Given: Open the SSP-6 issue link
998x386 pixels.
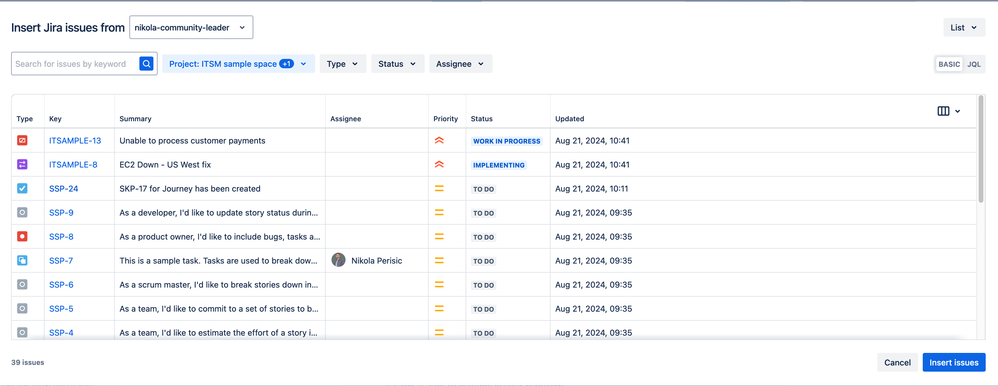Looking at the screenshot, I should (61, 285).
